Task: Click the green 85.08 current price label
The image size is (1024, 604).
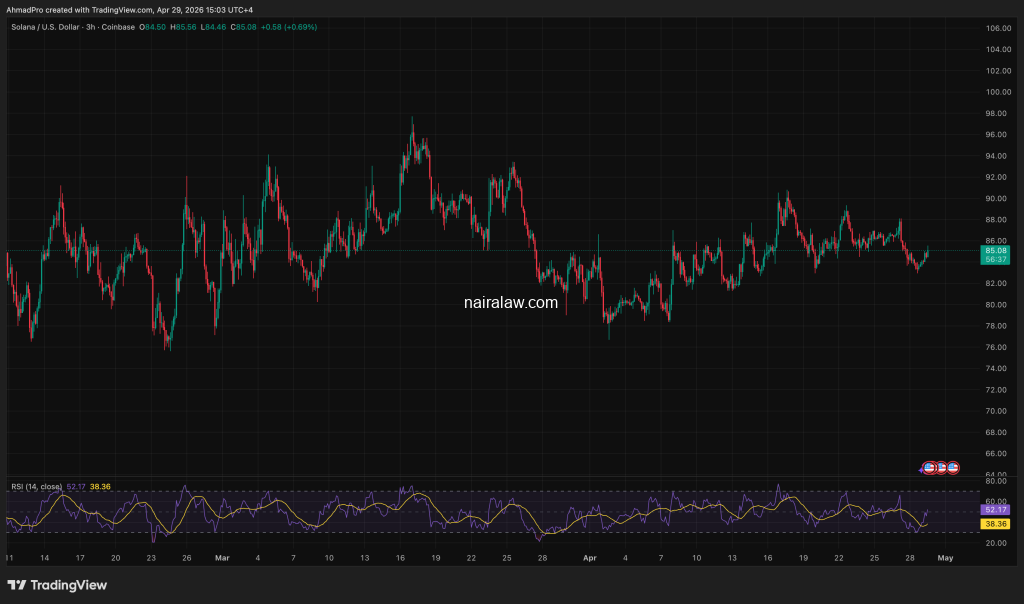Action: [x=996, y=250]
